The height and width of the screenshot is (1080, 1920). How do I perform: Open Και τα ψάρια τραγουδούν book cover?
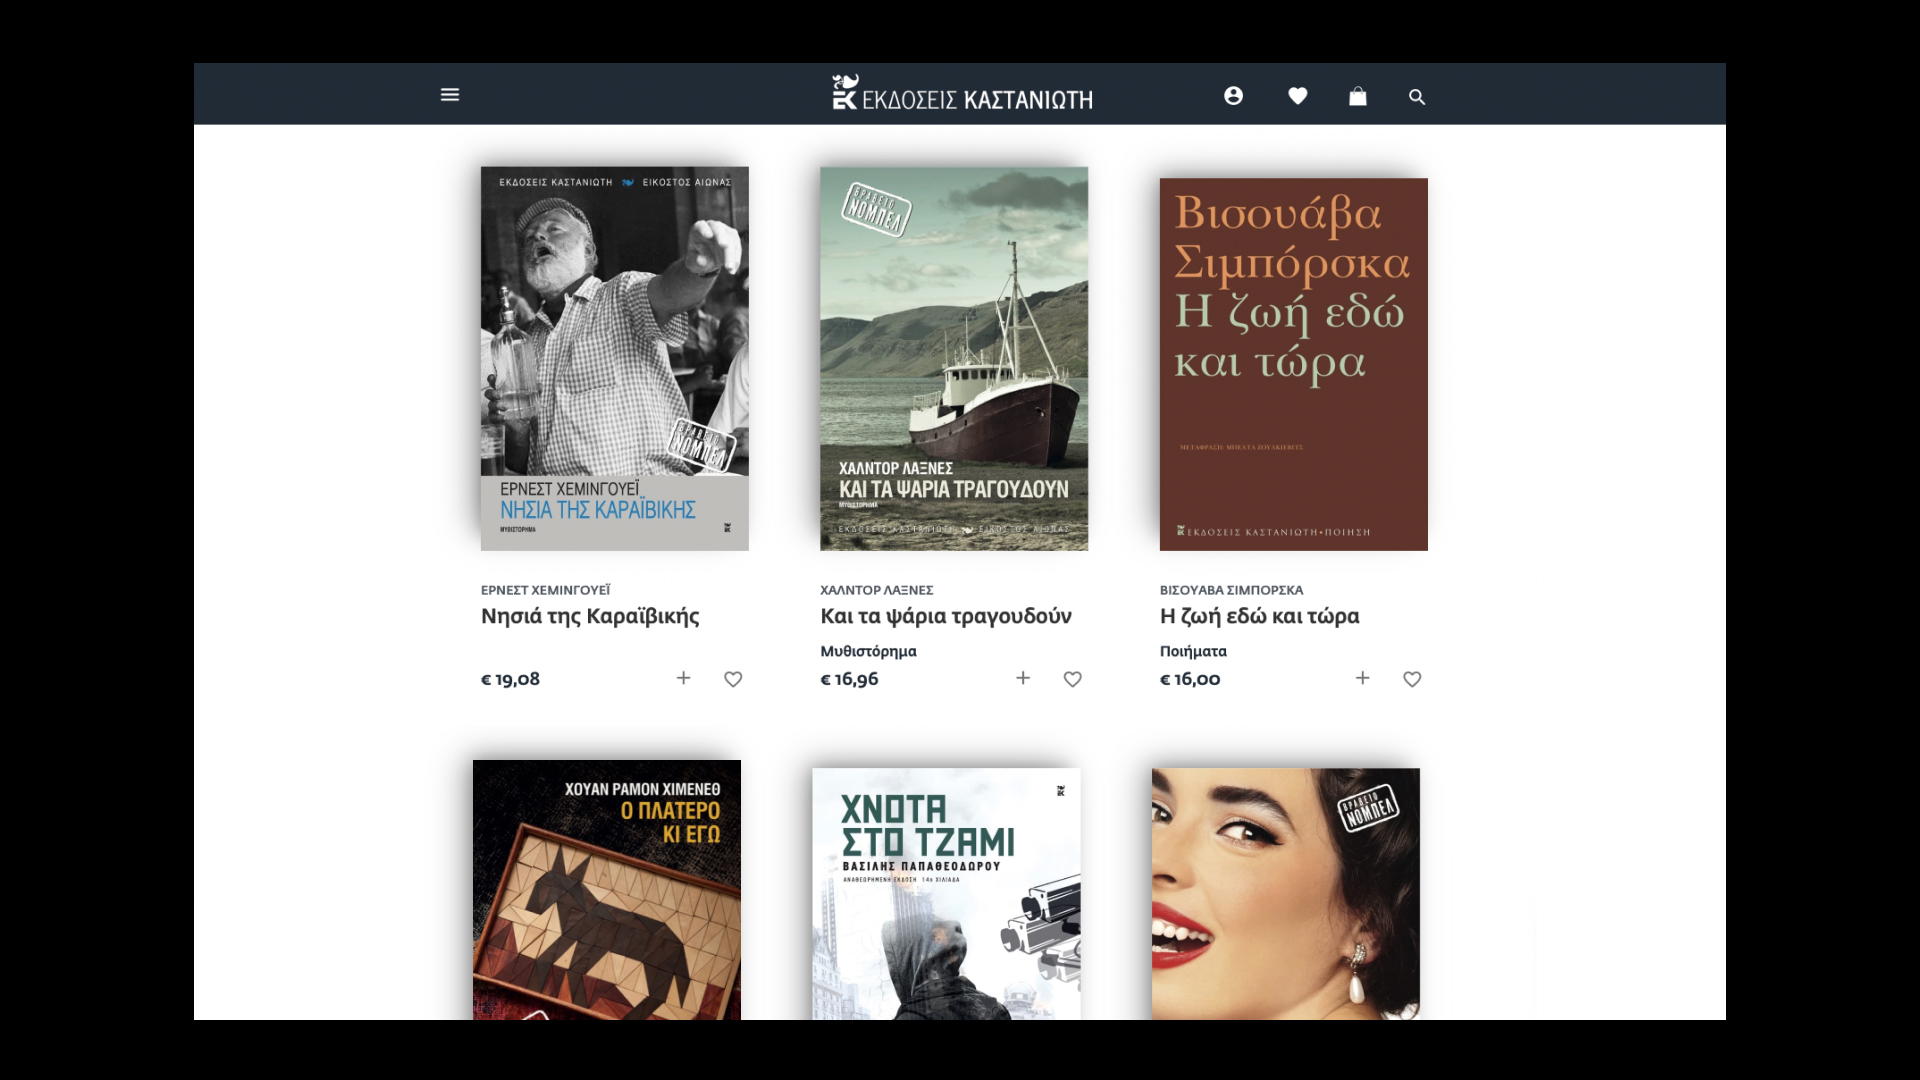click(x=954, y=358)
